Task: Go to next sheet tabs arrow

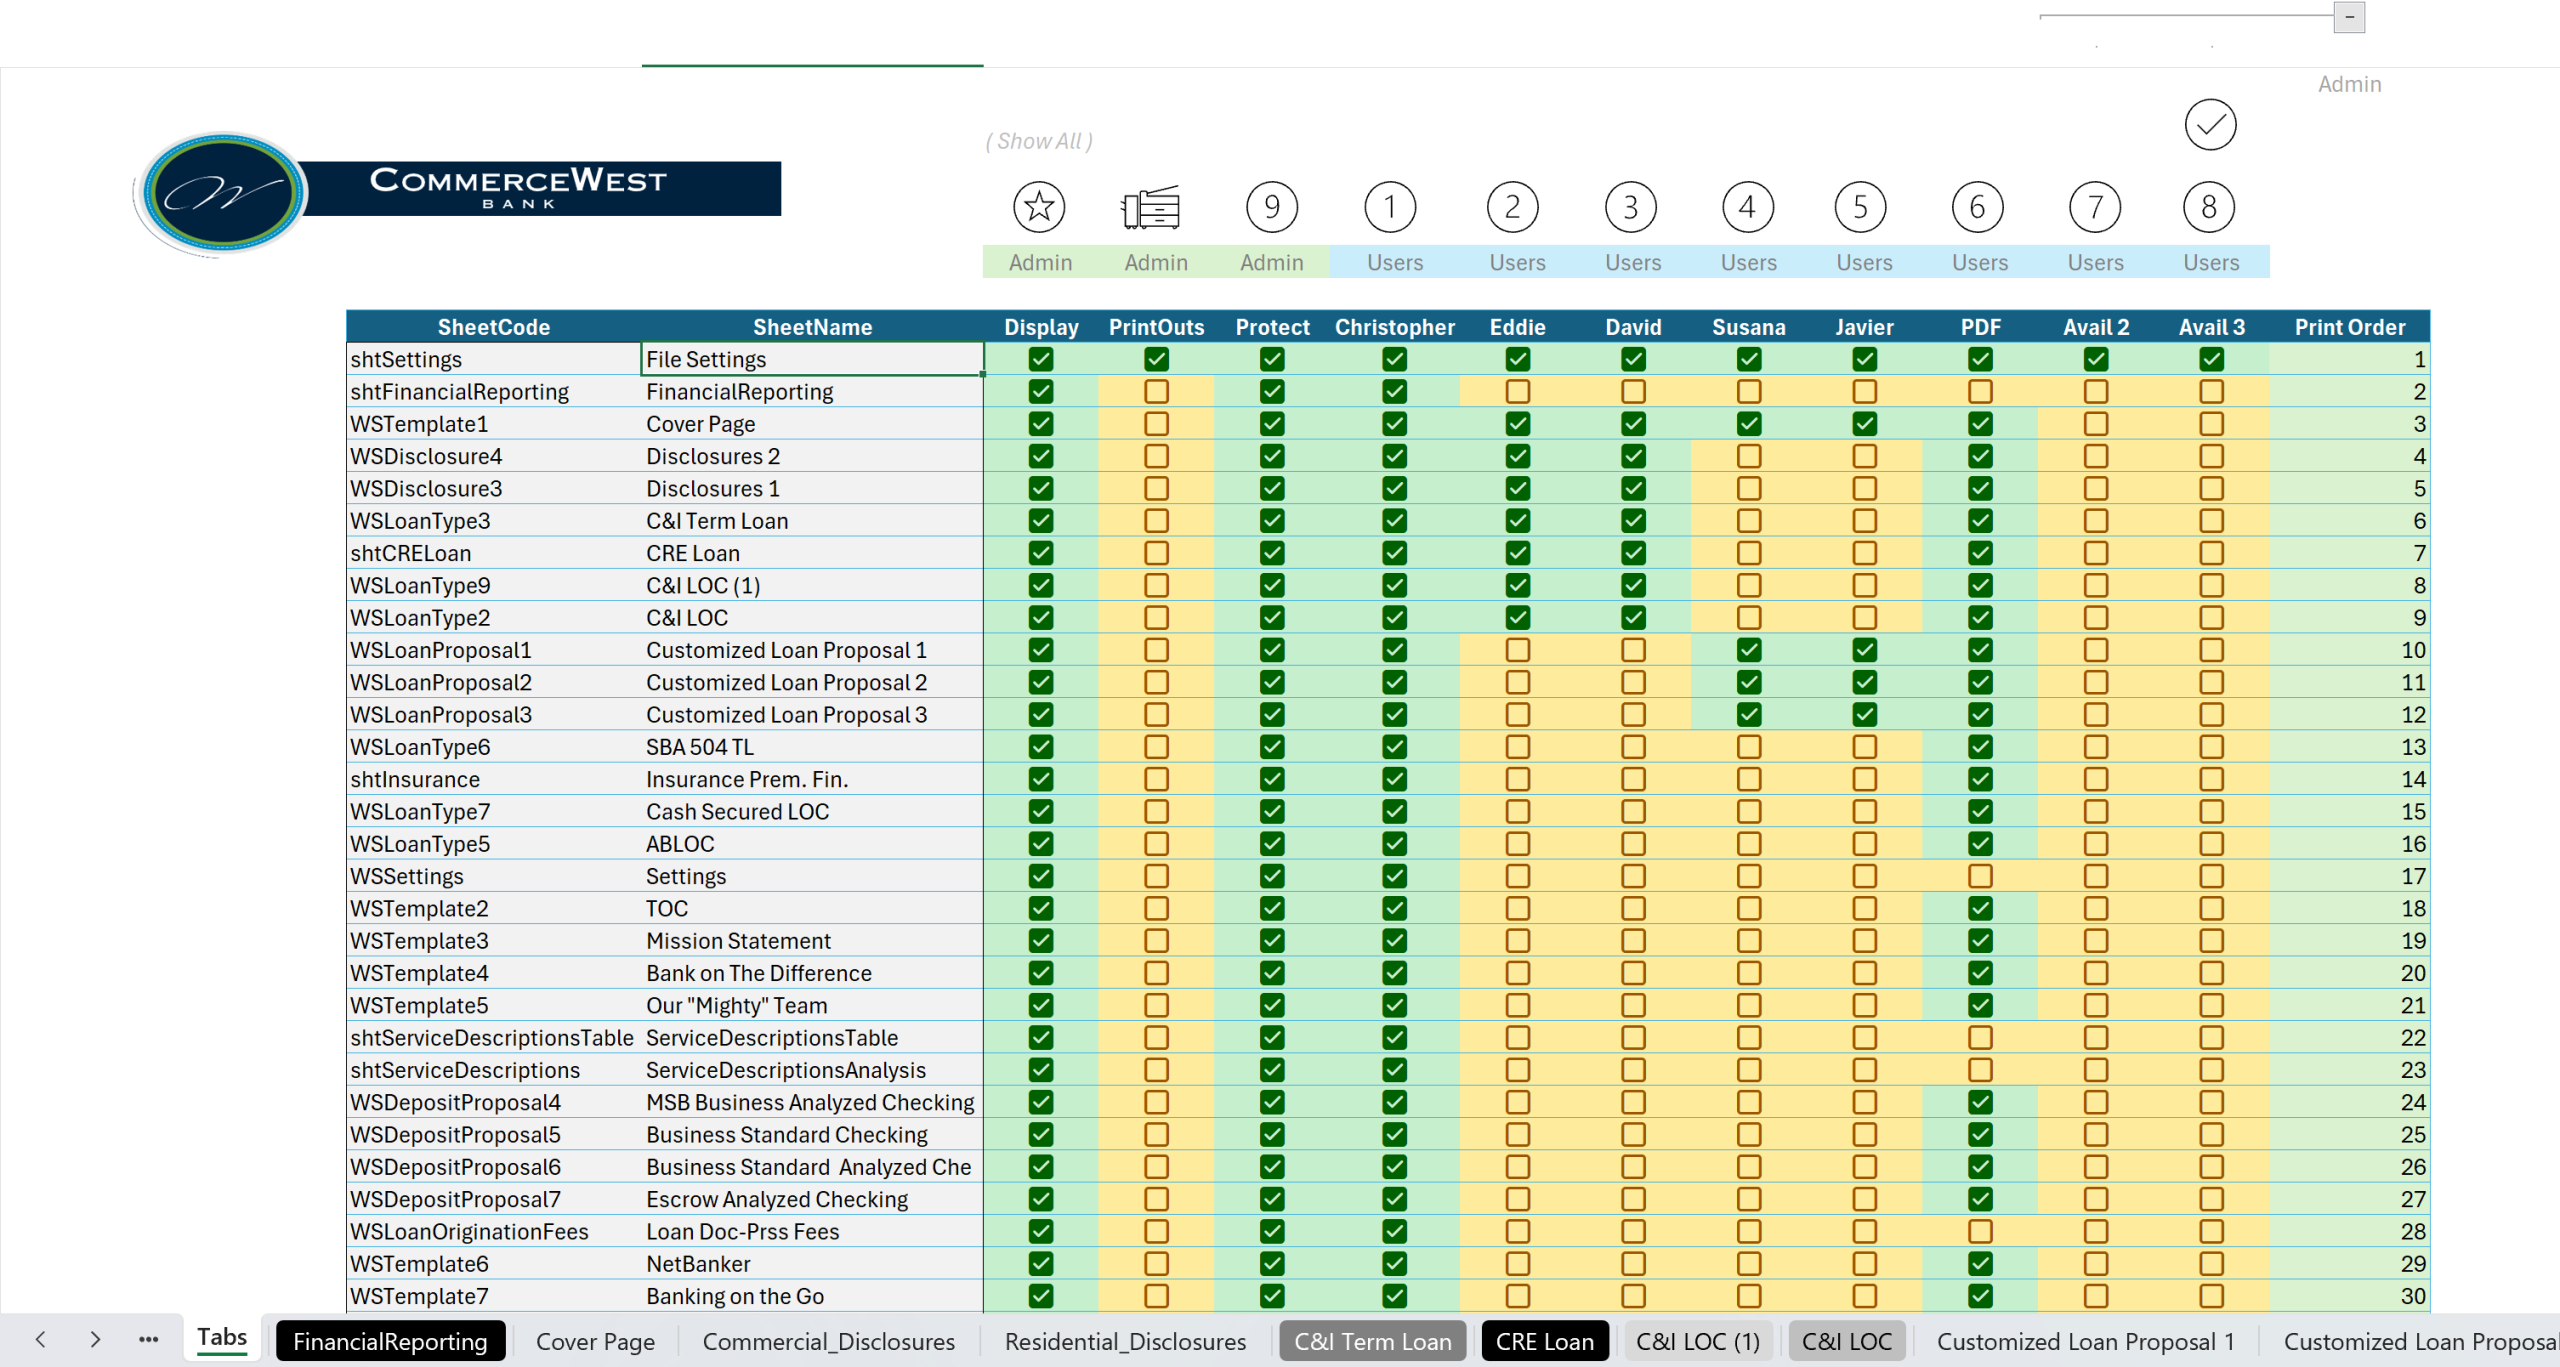Action: coord(95,1340)
